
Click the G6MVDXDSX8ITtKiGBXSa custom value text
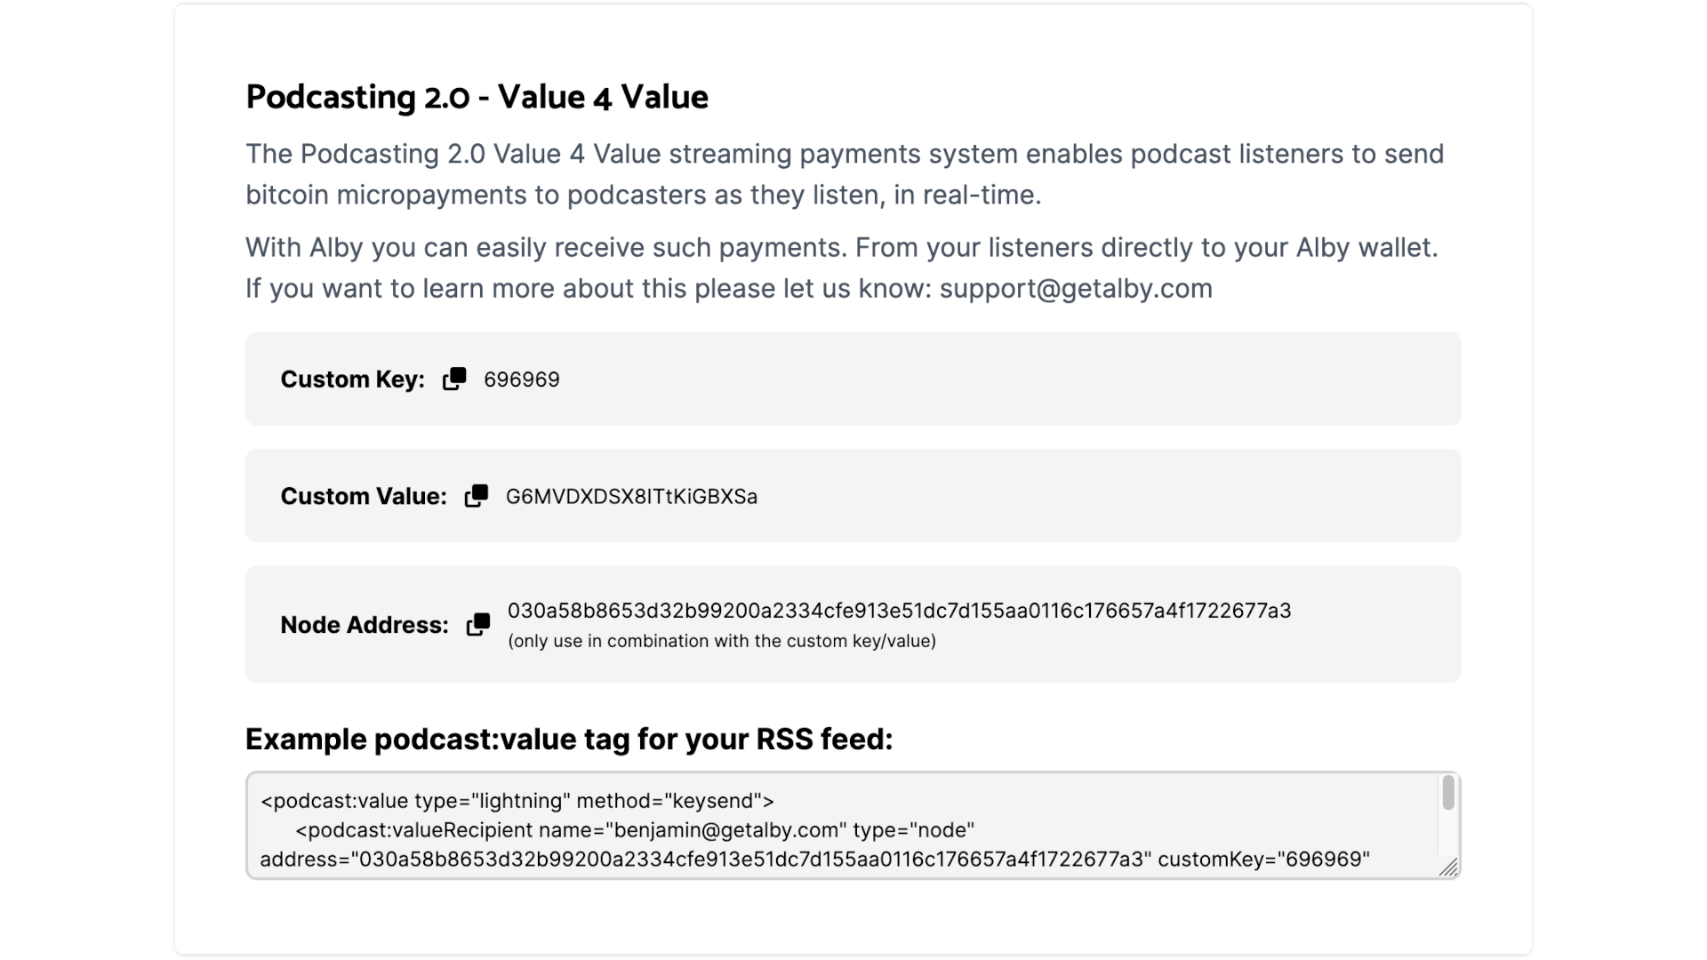(x=631, y=497)
